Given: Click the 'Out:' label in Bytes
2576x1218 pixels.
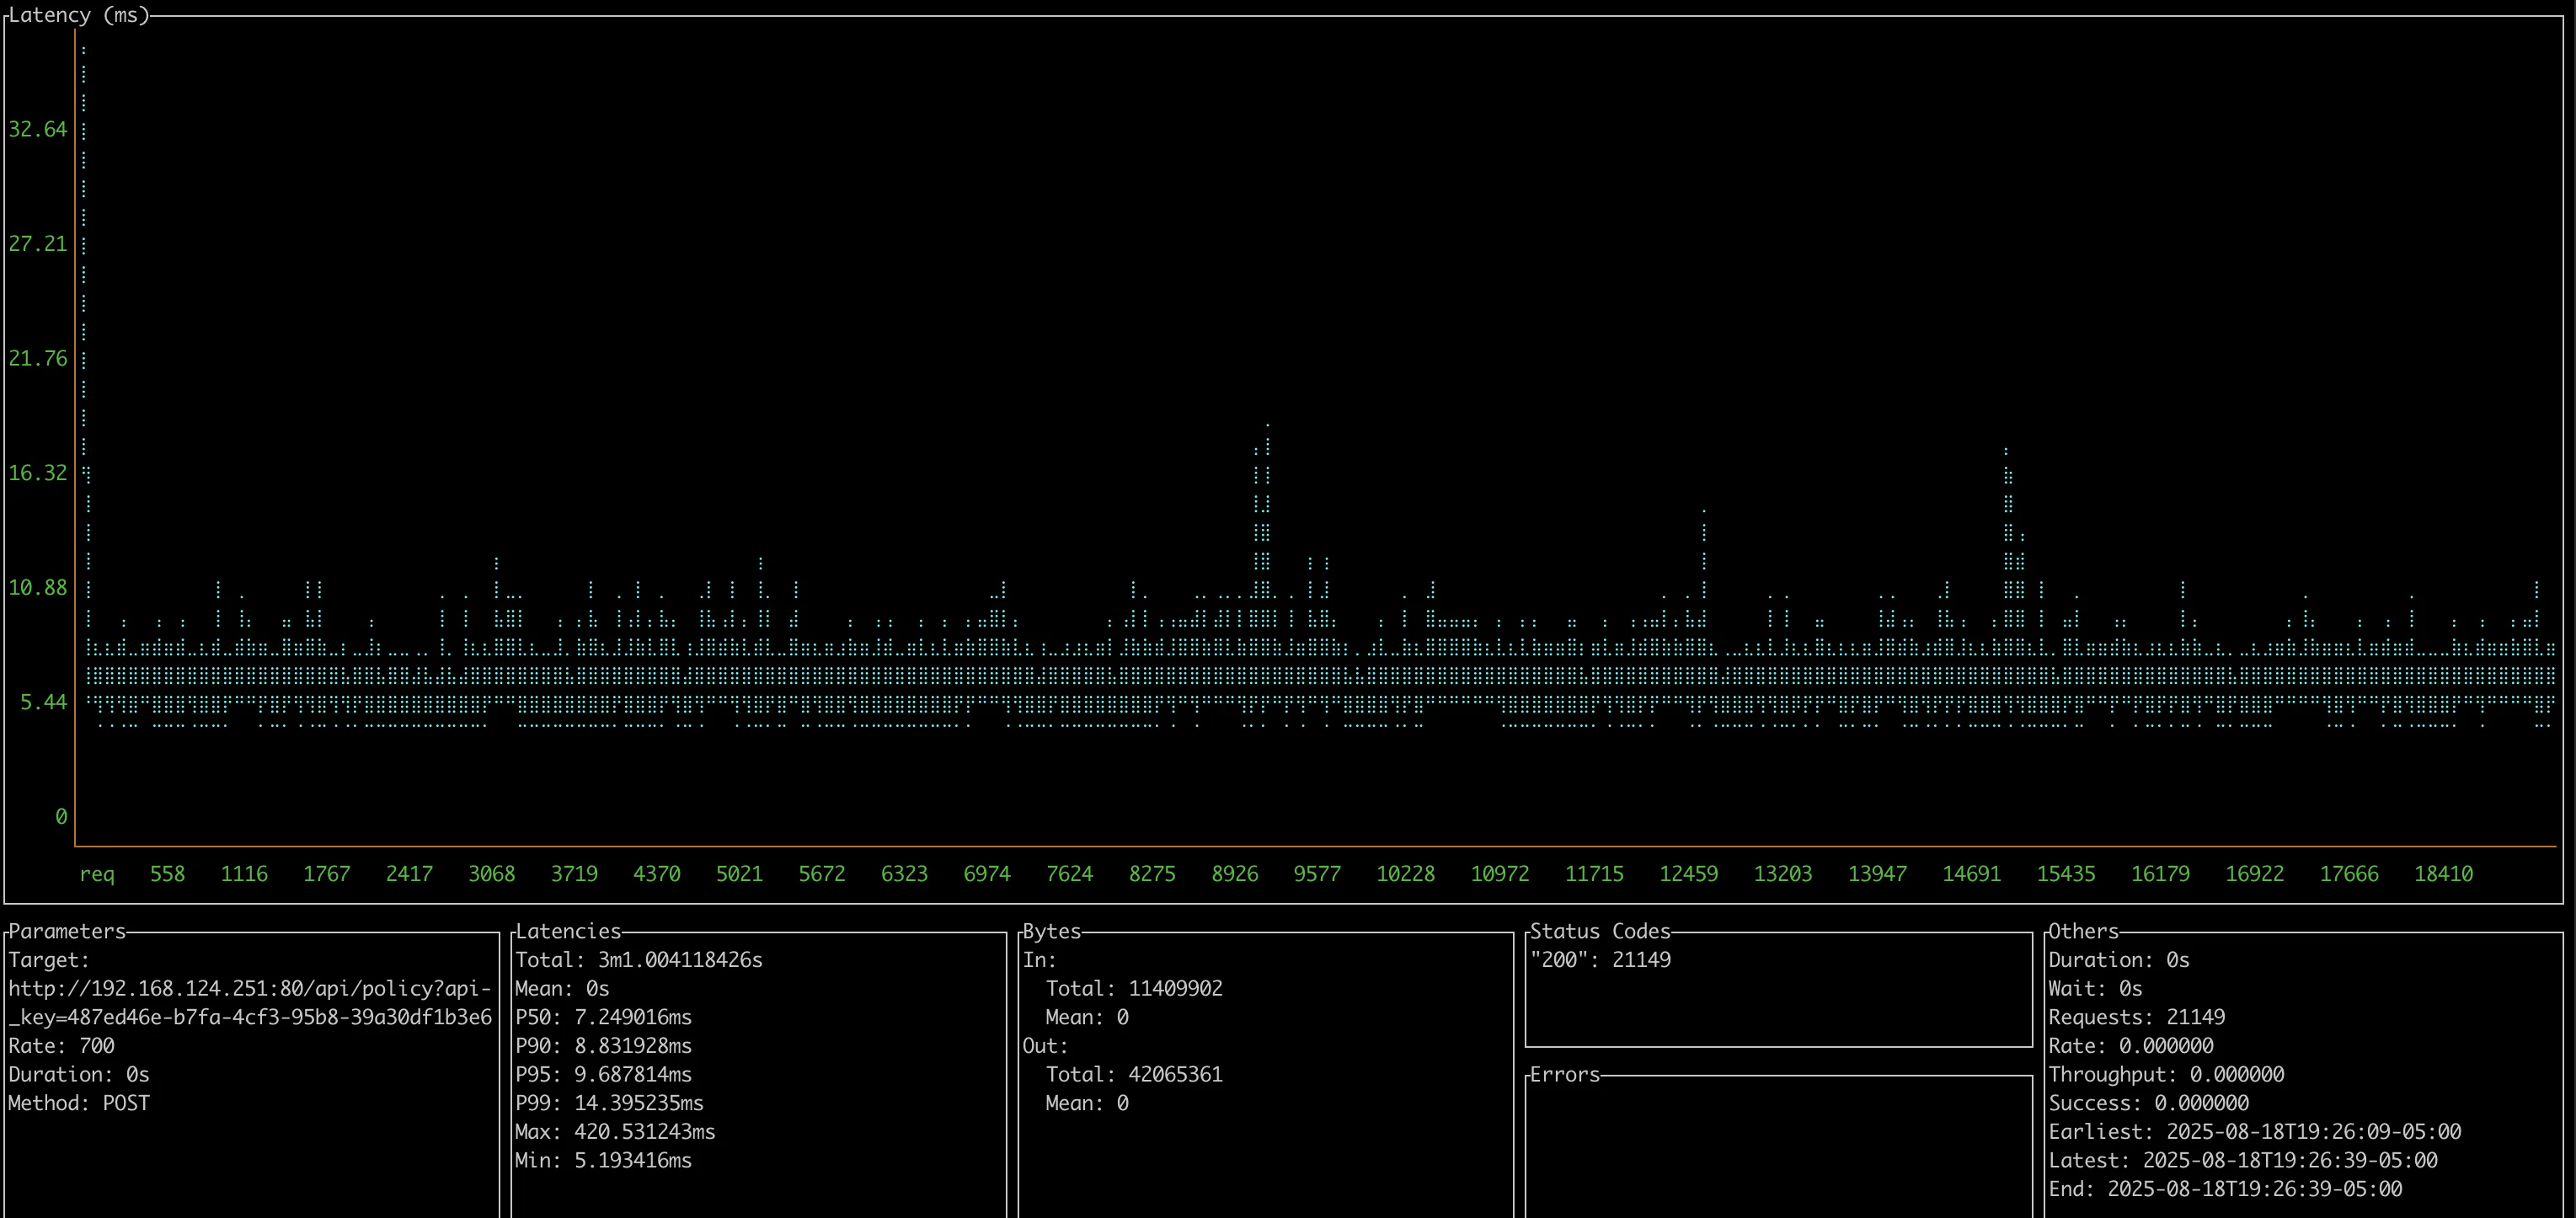Looking at the screenshot, I should pos(1045,1047).
